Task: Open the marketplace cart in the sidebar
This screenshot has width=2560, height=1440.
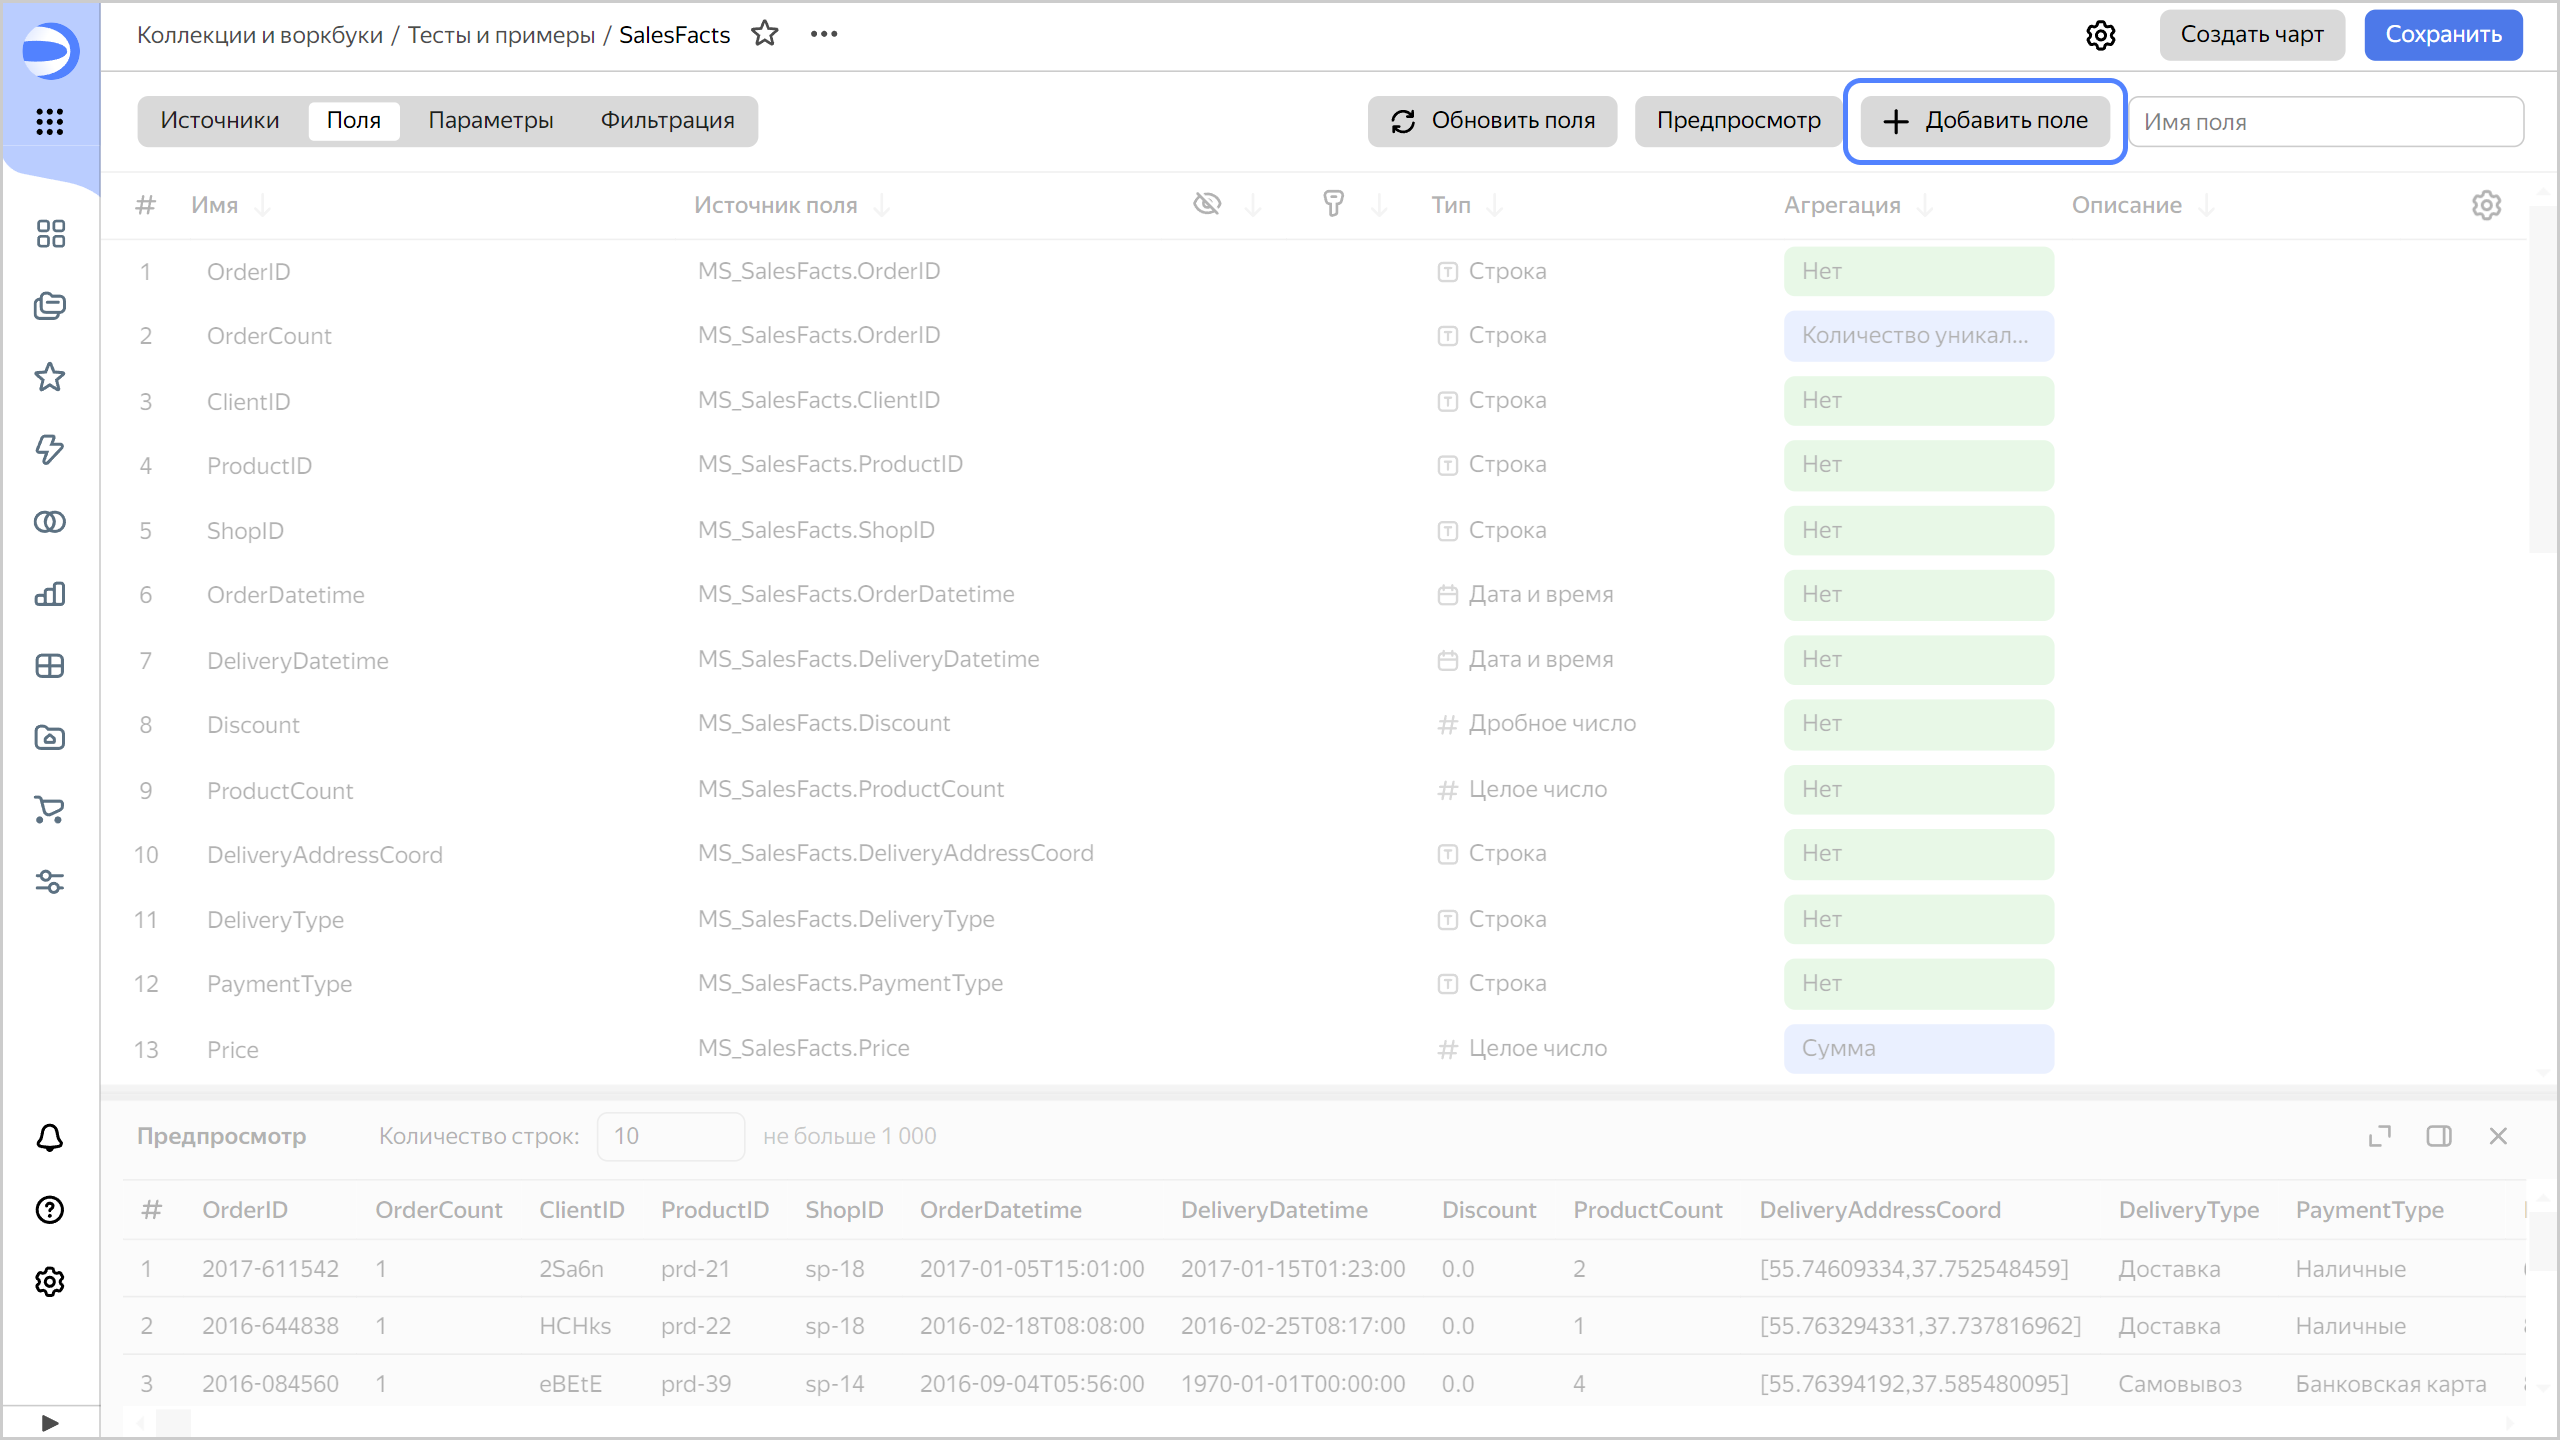Action: [x=50, y=810]
